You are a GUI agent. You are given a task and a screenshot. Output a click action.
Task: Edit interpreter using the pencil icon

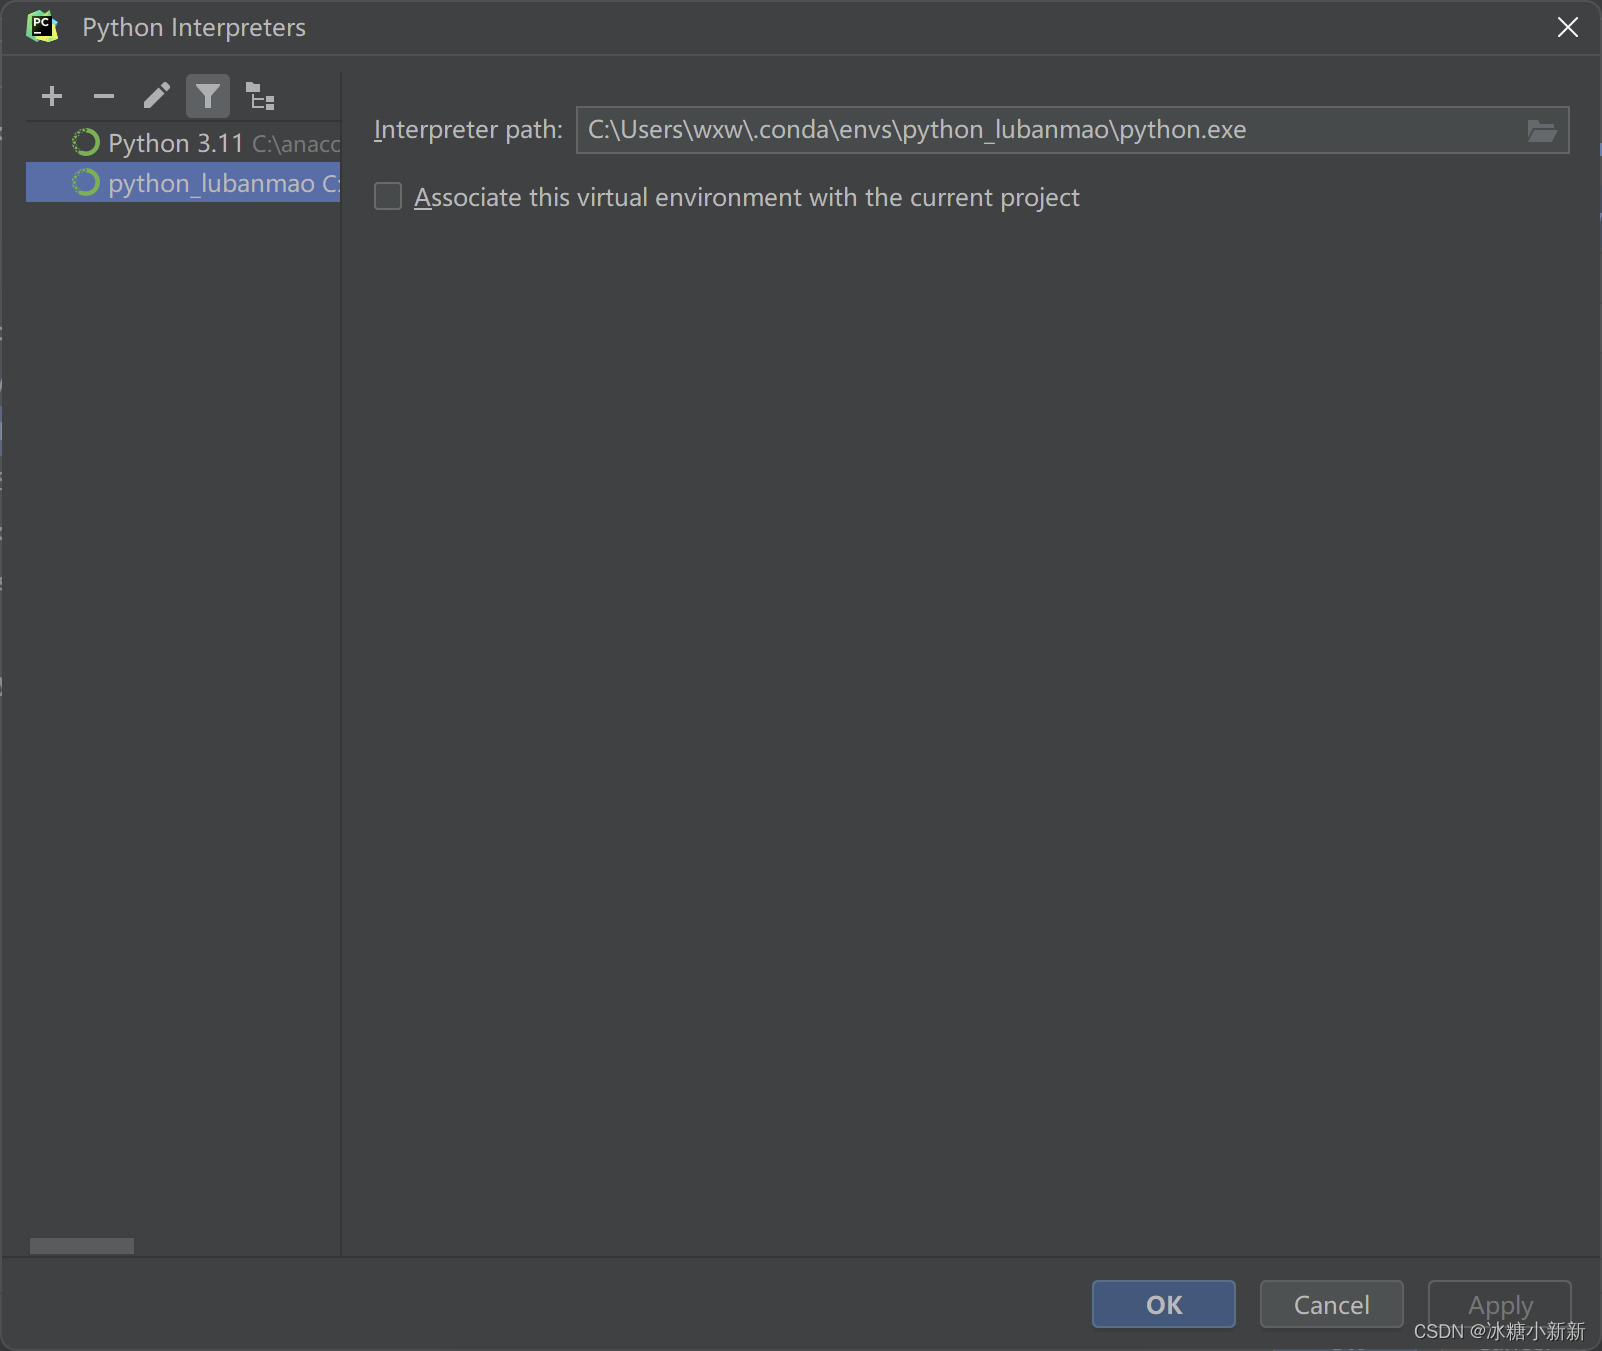pos(156,96)
